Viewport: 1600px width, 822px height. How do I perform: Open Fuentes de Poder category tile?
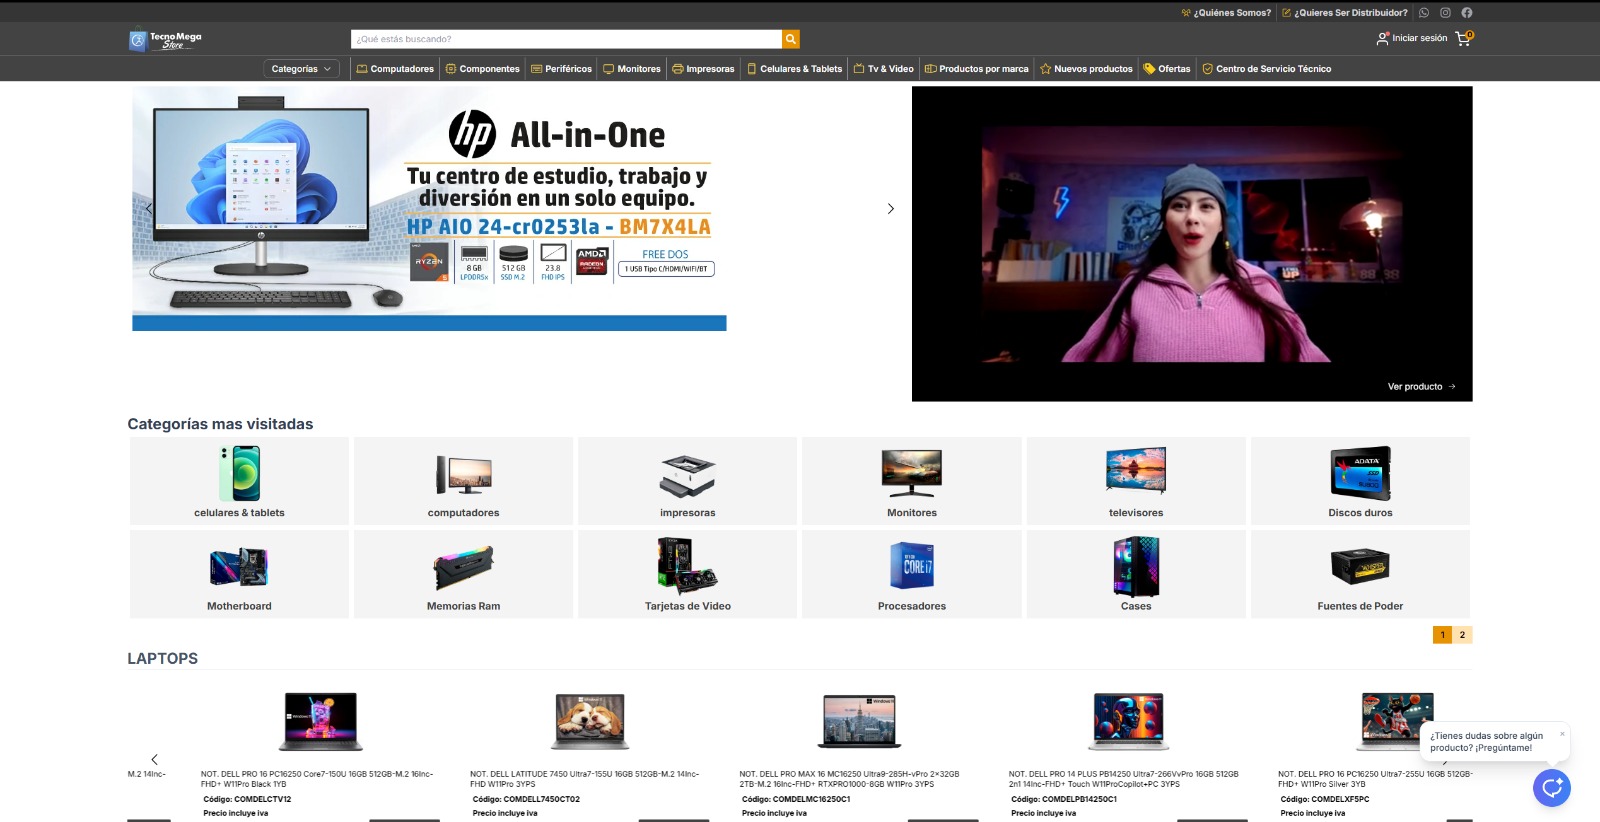click(x=1360, y=574)
